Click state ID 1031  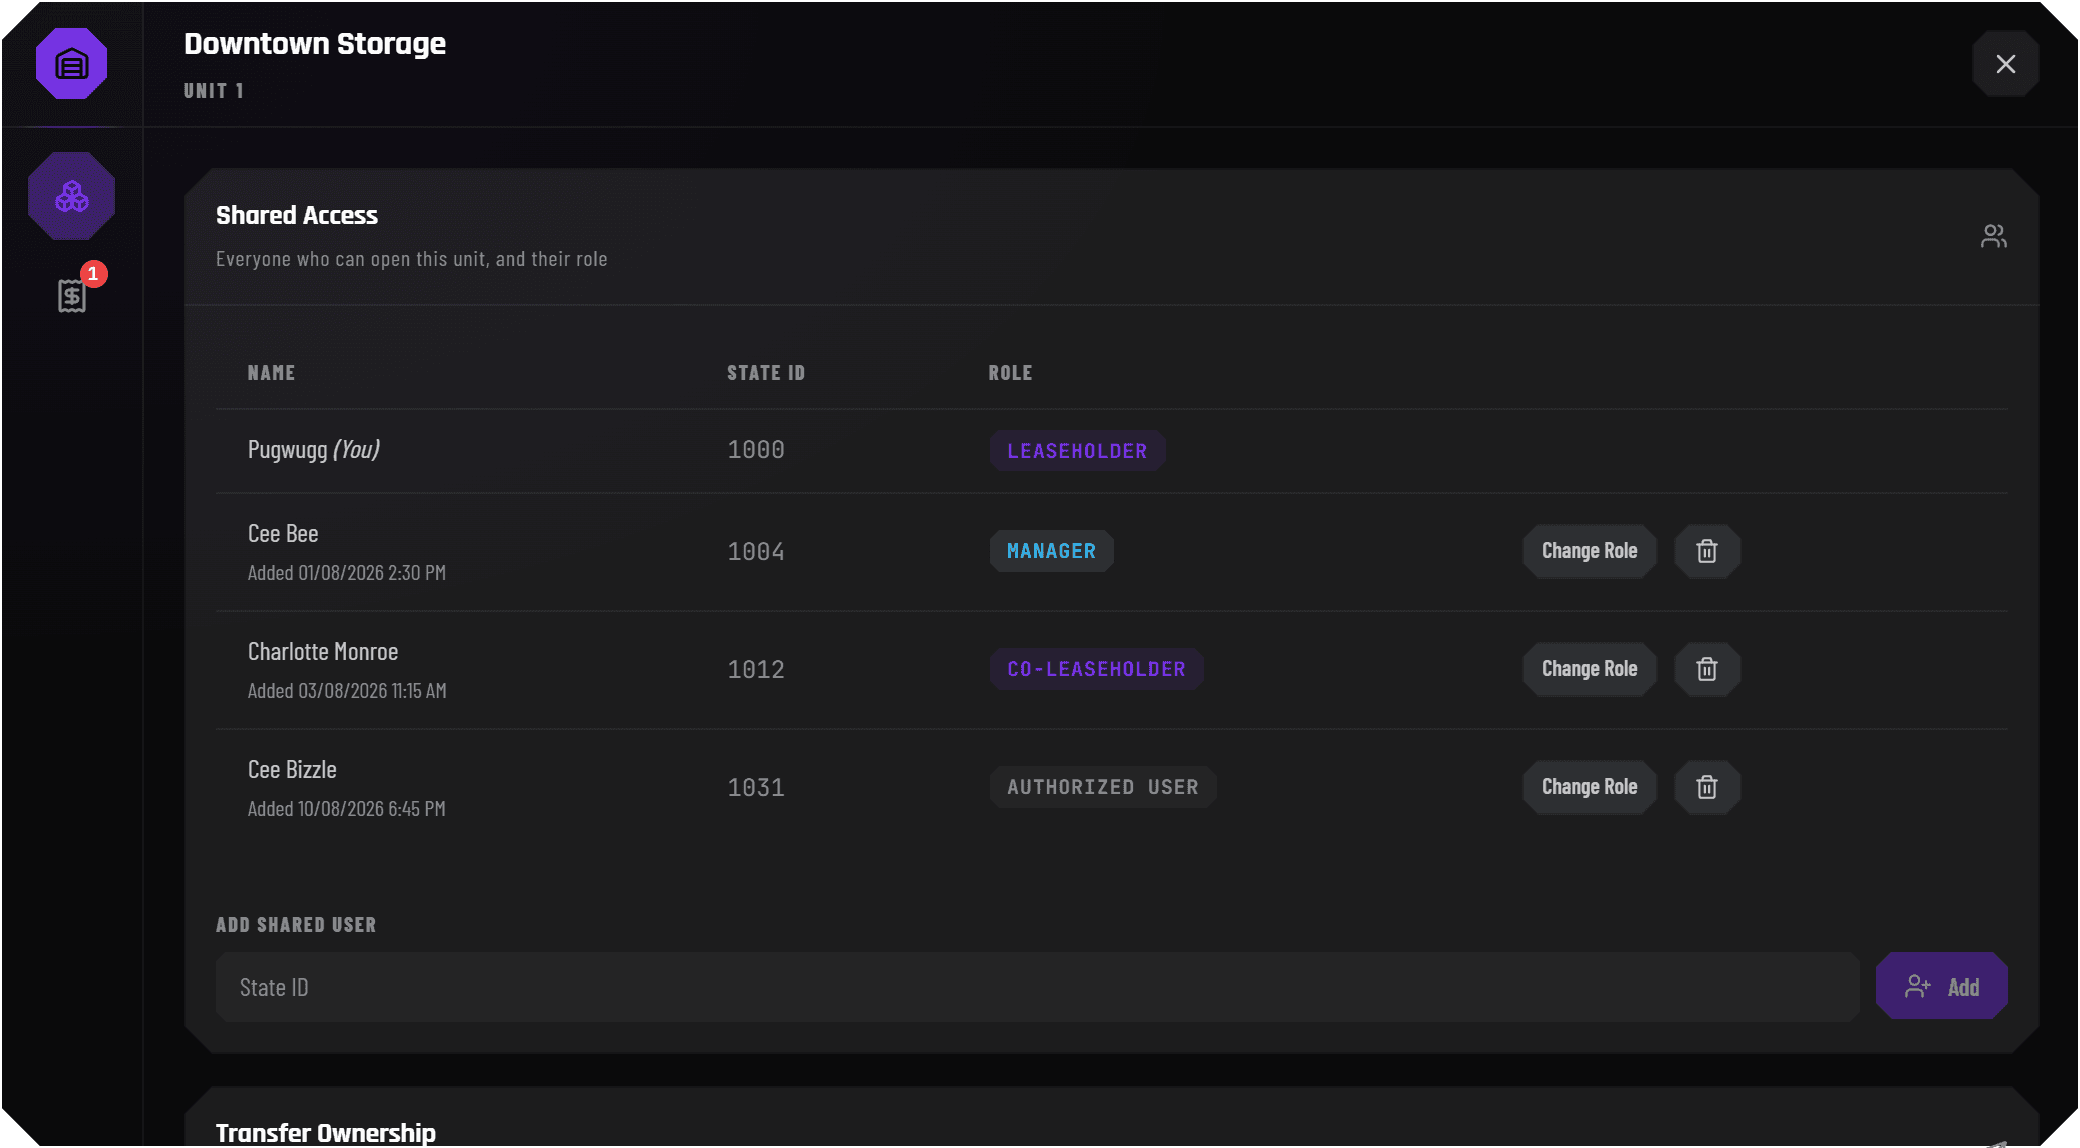point(756,788)
